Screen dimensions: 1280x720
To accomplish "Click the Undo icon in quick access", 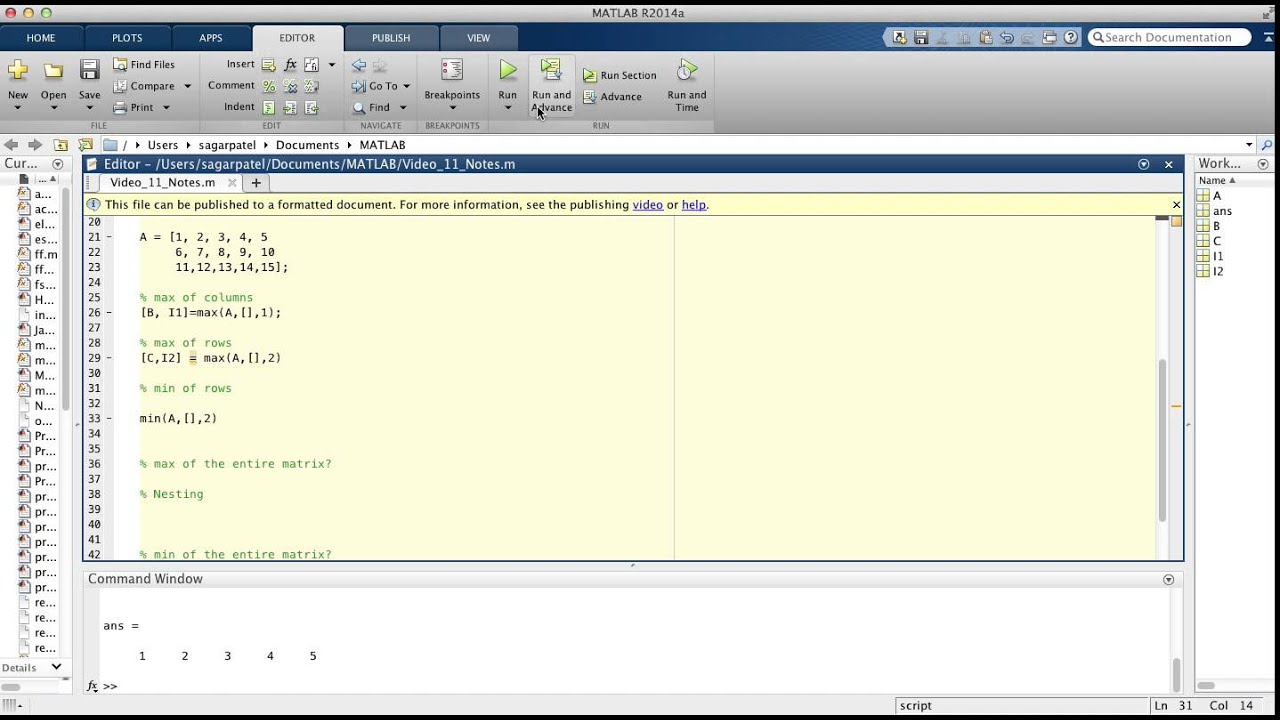I will pos(1007,37).
